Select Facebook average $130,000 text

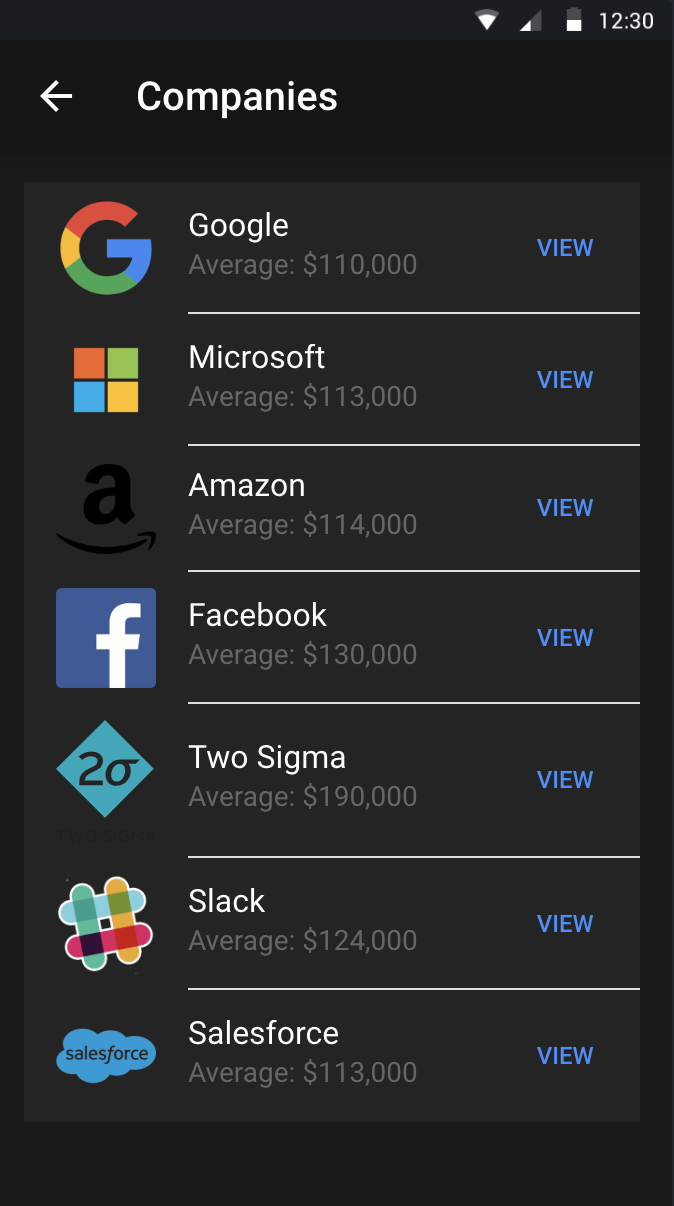pyautogui.click(x=303, y=655)
